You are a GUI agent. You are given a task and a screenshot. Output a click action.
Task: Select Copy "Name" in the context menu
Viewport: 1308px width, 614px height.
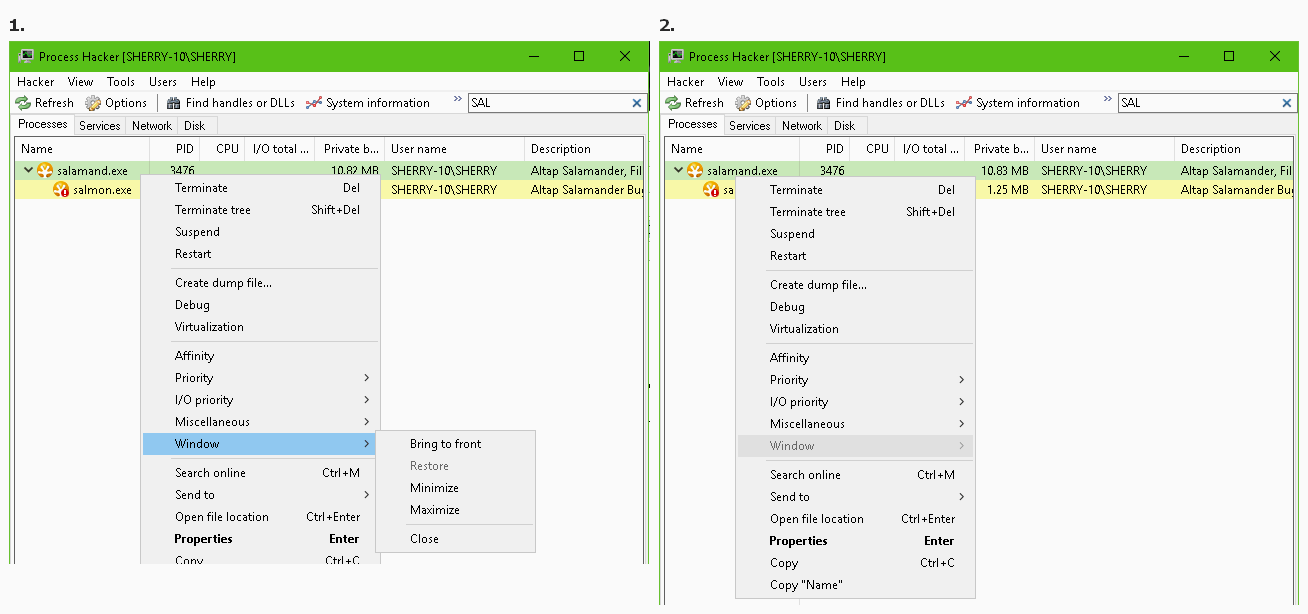pyautogui.click(x=806, y=585)
